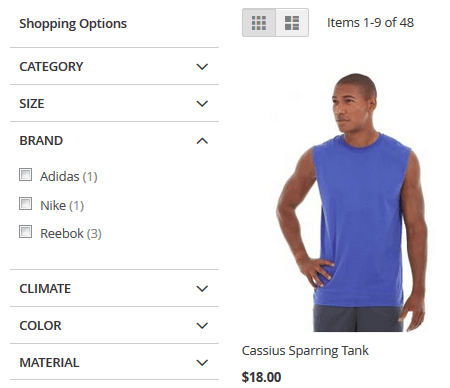Open the SIZE filter heading
Viewport: 450px width, 388px height.
(32, 104)
